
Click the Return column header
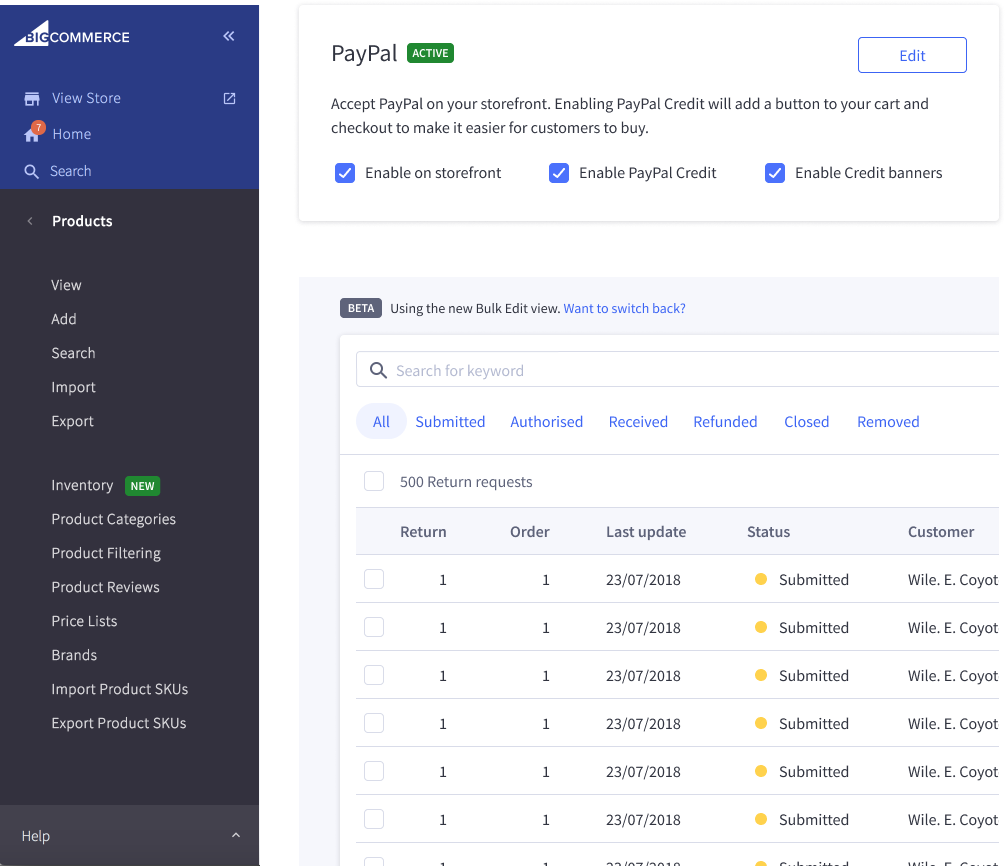click(423, 532)
